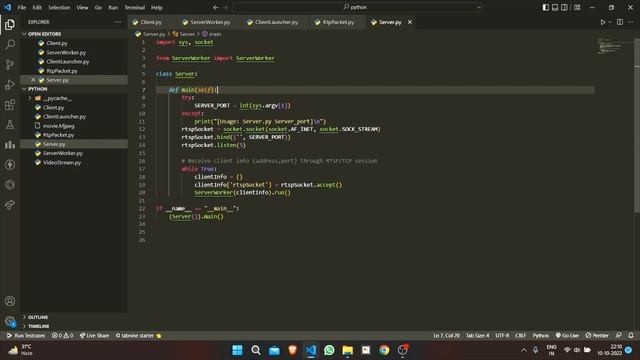
Task: Open the Explorer view in activity bar
Action: [10, 24]
